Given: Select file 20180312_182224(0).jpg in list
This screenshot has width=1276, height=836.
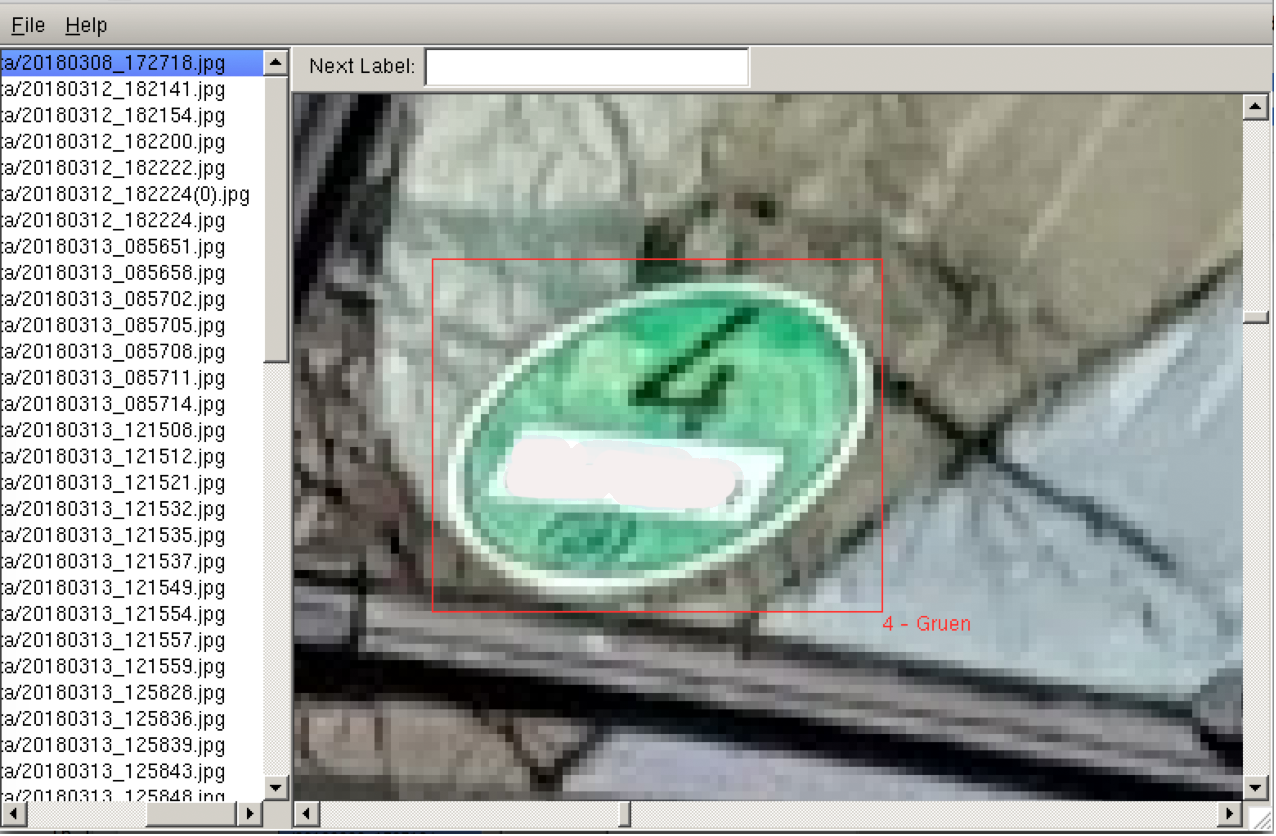Looking at the screenshot, I should (125, 194).
